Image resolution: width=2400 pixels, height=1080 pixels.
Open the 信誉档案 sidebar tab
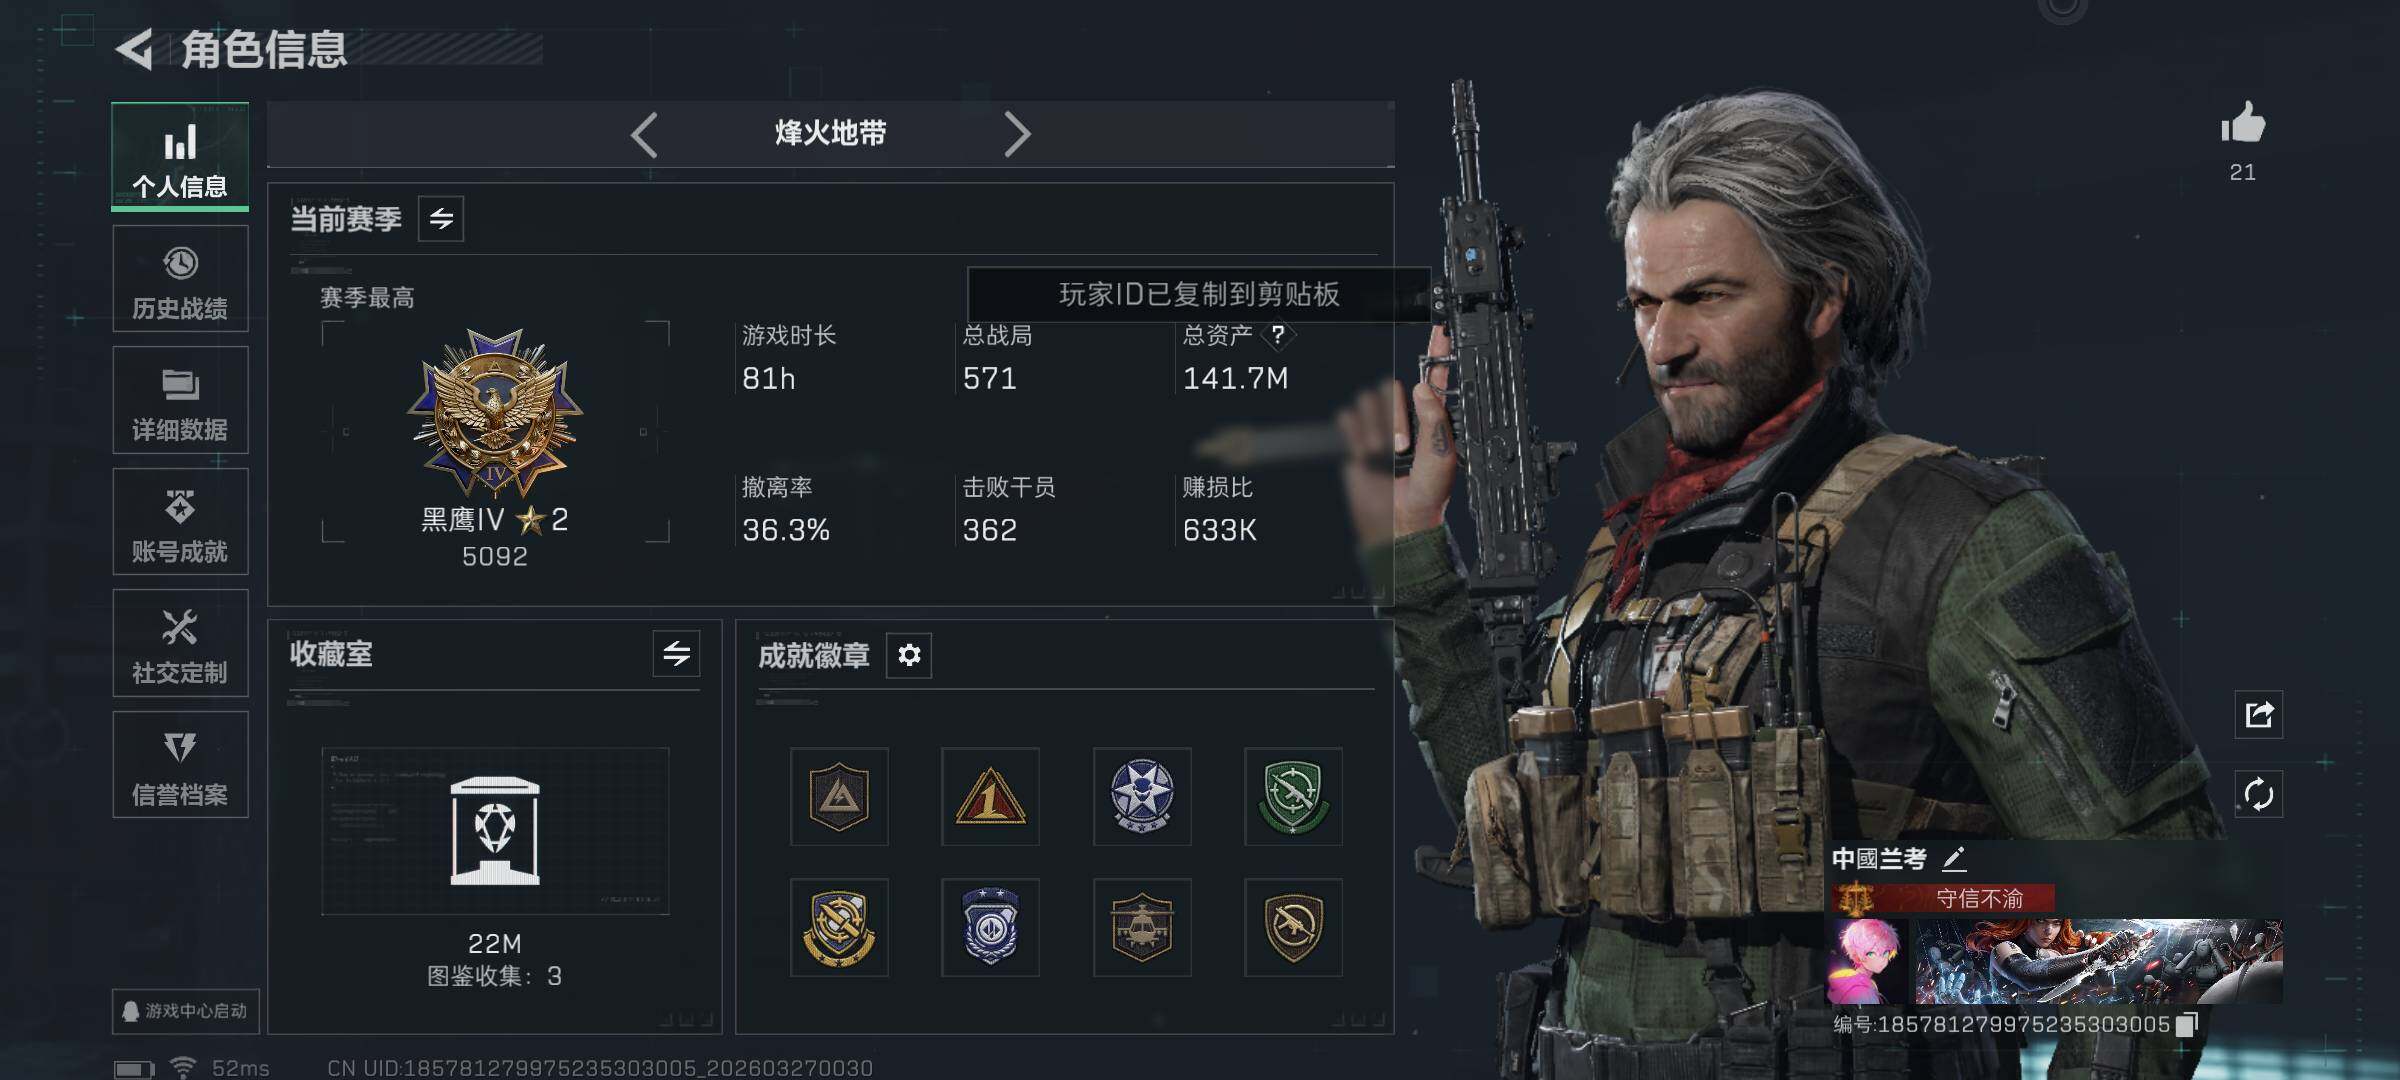tap(180, 765)
